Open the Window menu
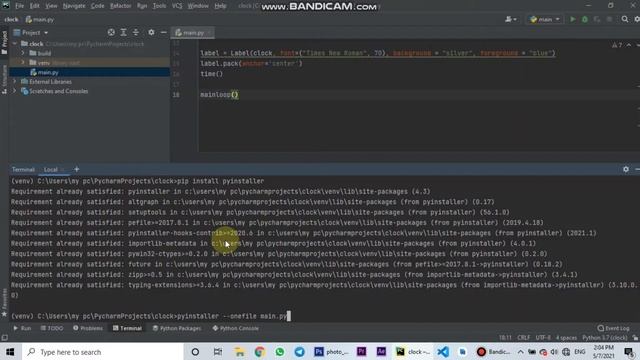Viewport: 640px width, 360px height. coord(198,6)
